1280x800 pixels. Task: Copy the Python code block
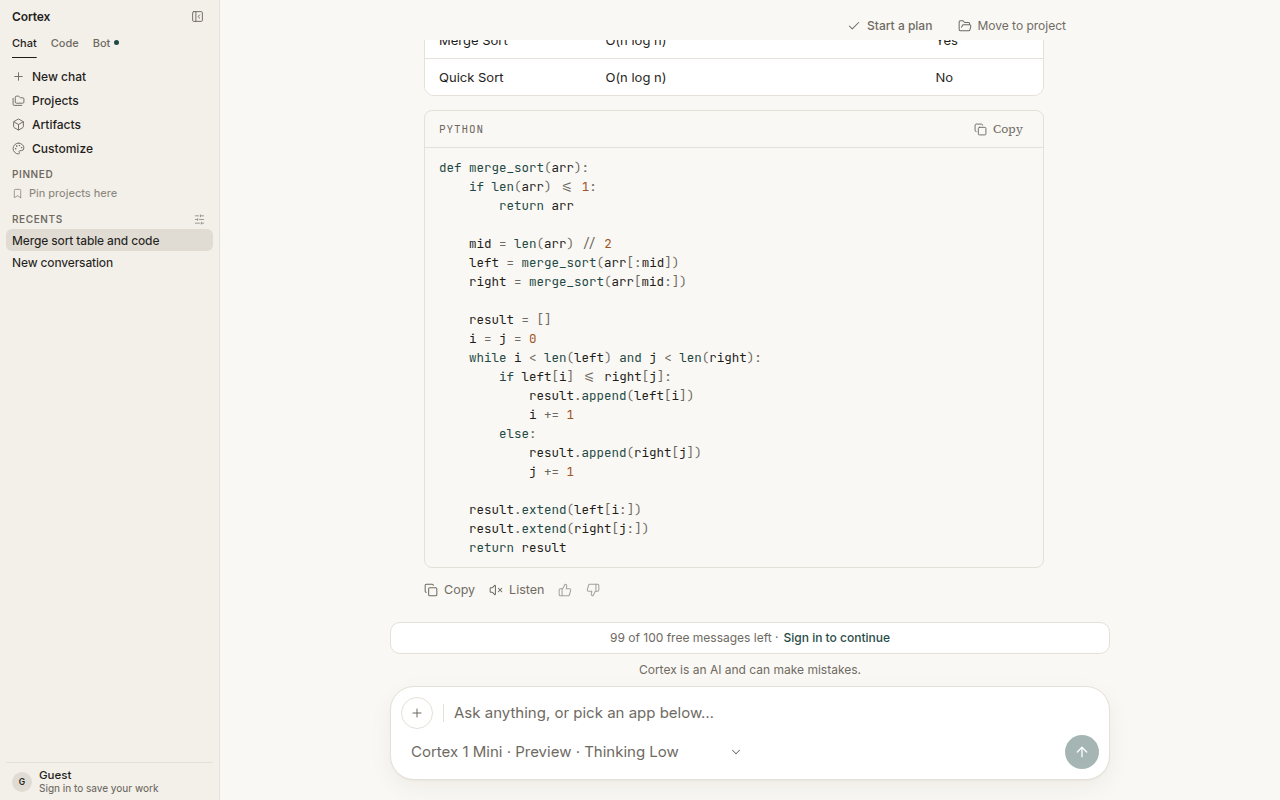[998, 129]
